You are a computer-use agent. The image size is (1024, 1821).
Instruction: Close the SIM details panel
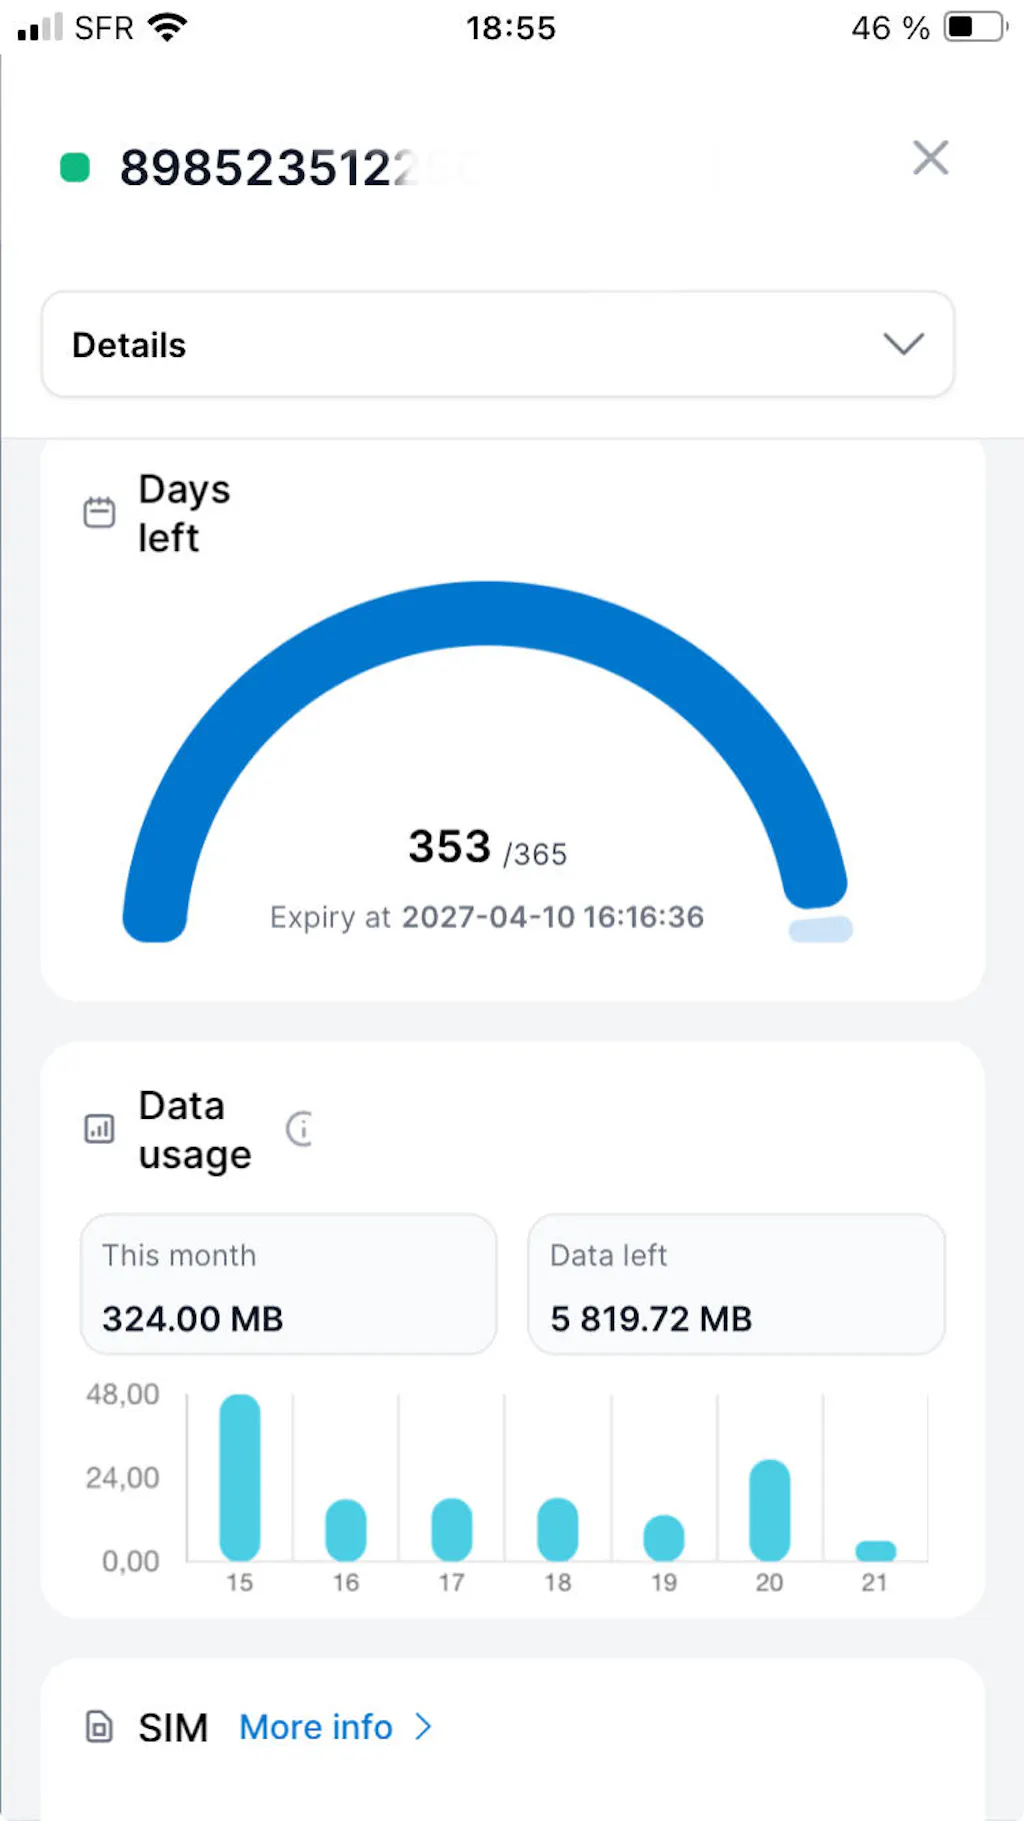pos(930,158)
